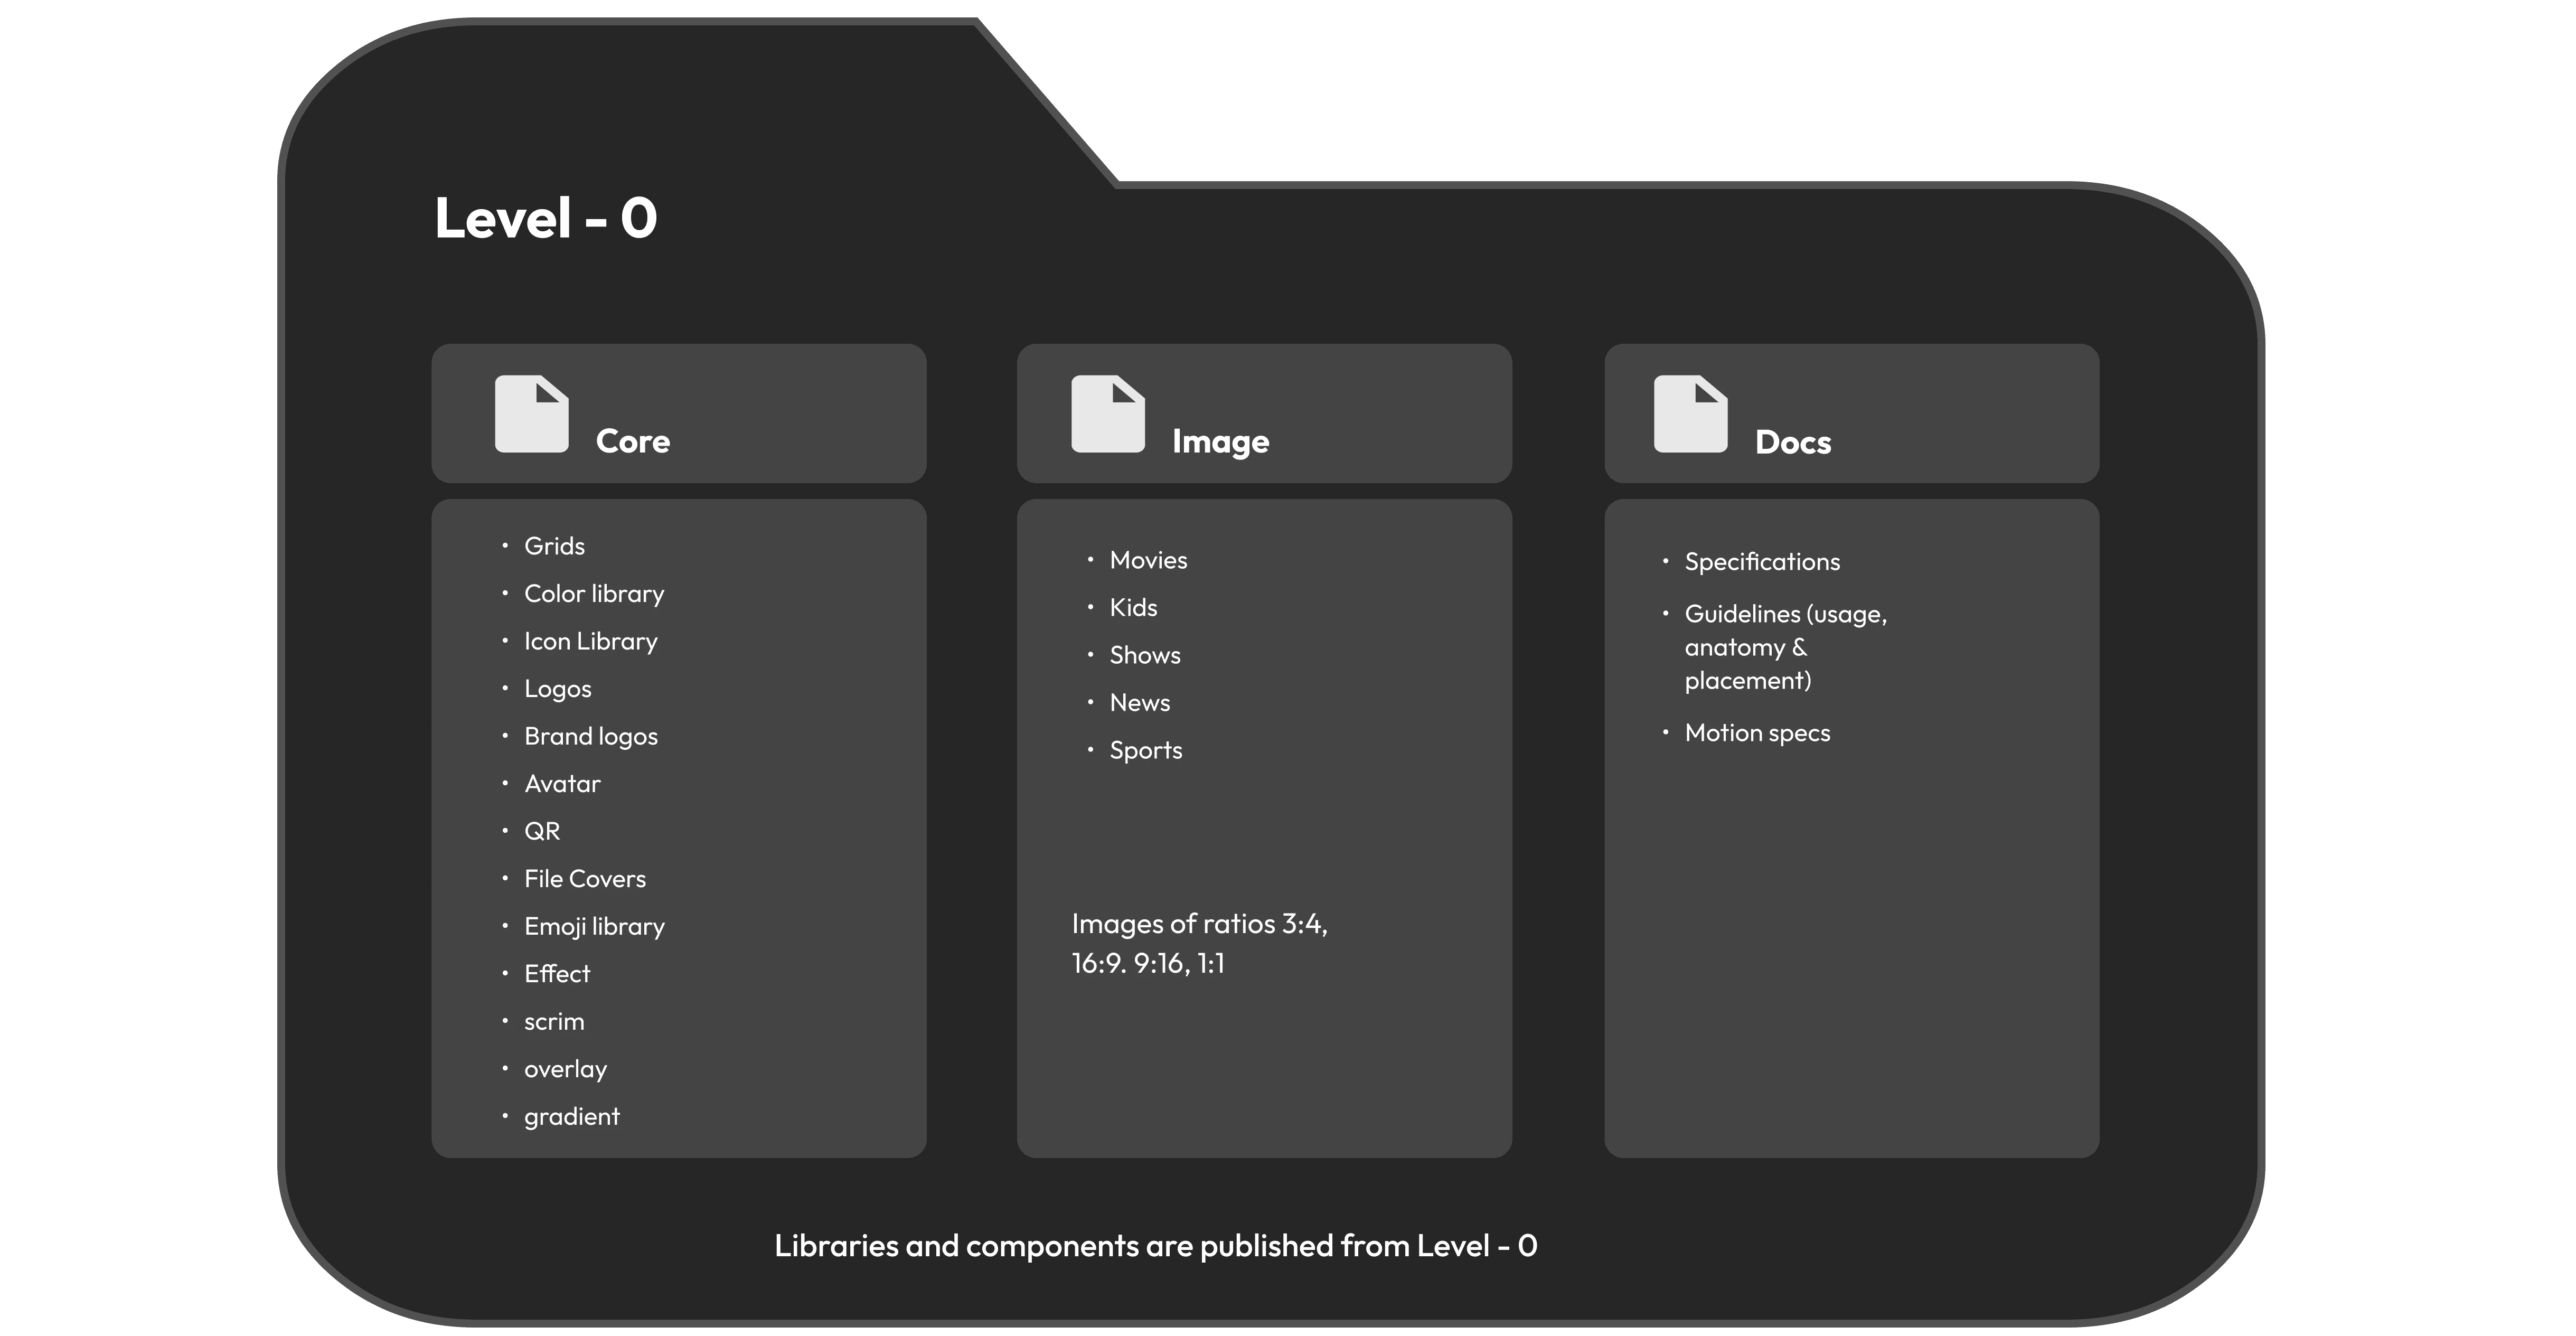
Task: Select the Motion specs item
Action: 1757,733
